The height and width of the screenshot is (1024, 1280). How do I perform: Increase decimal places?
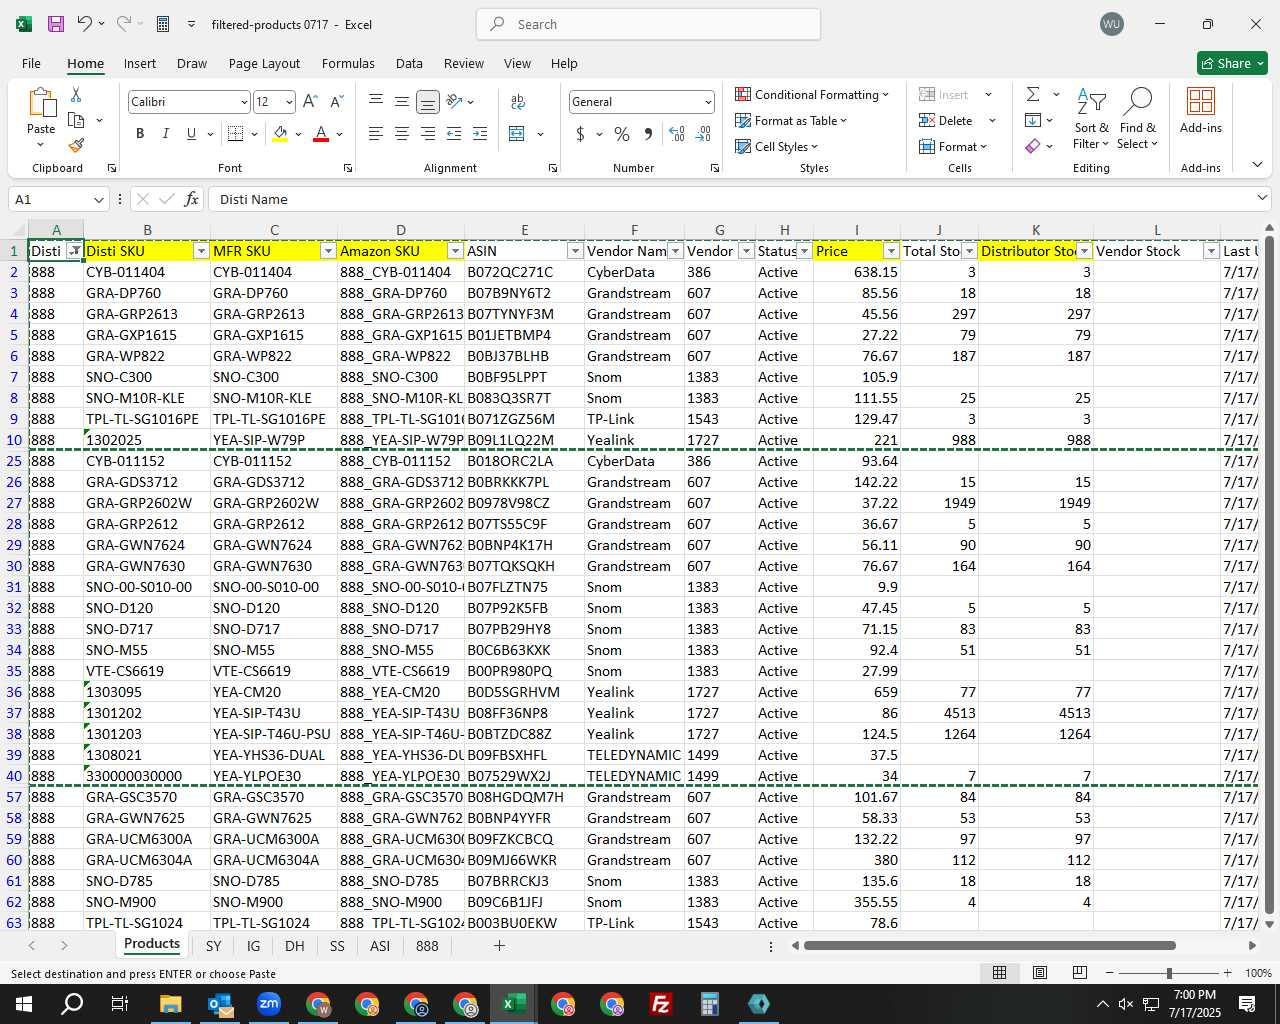pyautogui.click(x=677, y=134)
